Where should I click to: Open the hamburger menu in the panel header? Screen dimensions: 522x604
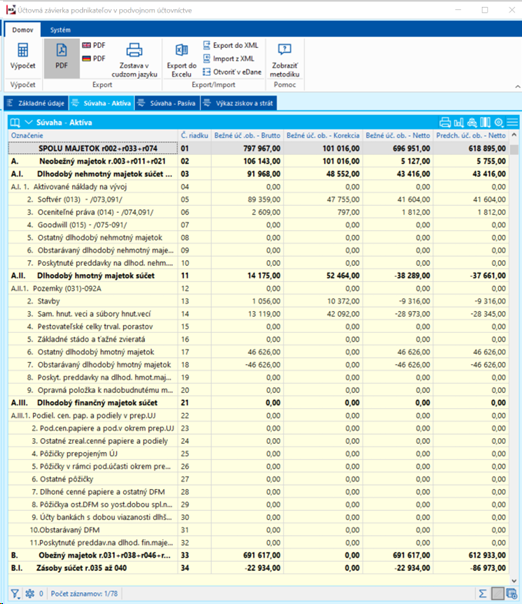pos(512,122)
